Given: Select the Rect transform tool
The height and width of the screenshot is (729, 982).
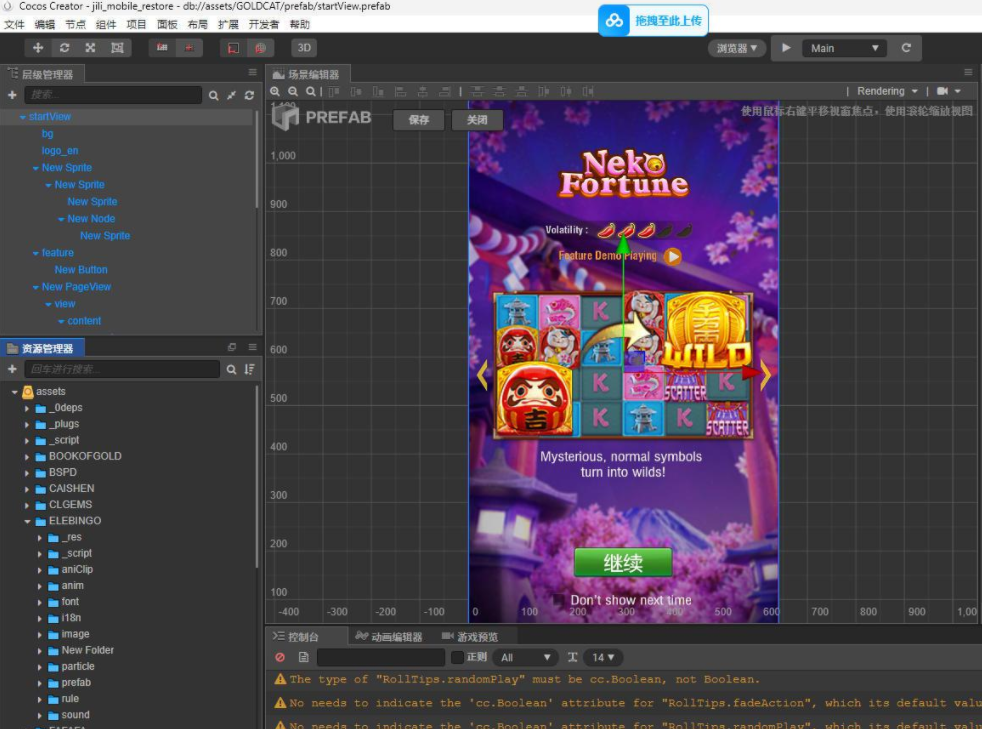Looking at the screenshot, I should [x=116, y=47].
